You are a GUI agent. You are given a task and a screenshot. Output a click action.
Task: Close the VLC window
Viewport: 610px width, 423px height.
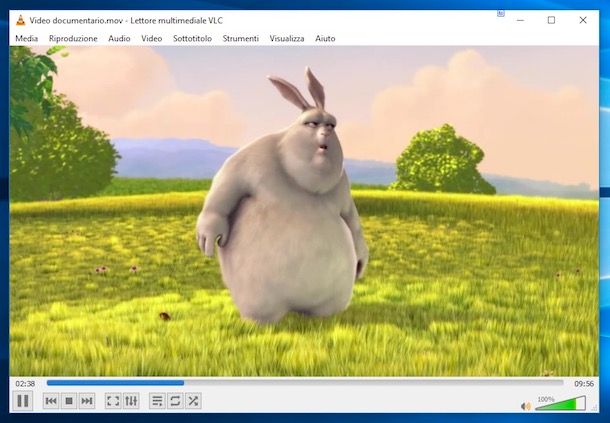[583, 20]
